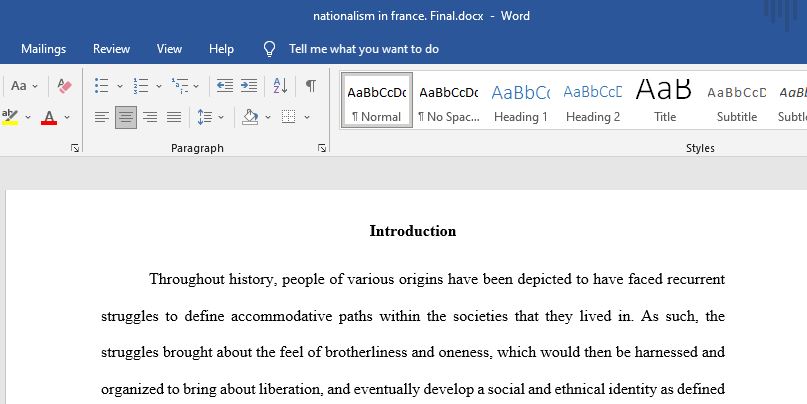Apply numbered list formatting
This screenshot has height=404, width=807.
point(141,85)
